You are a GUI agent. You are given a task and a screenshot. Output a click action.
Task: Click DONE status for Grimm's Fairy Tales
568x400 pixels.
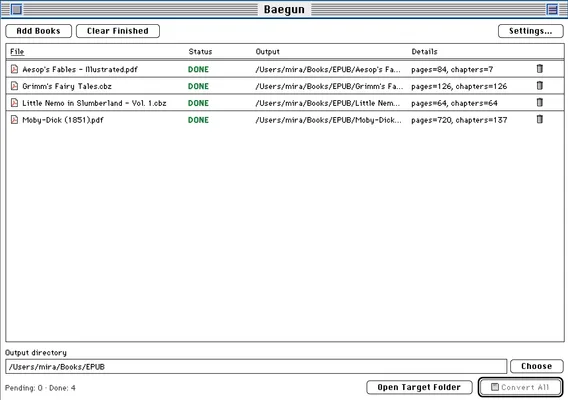click(198, 86)
